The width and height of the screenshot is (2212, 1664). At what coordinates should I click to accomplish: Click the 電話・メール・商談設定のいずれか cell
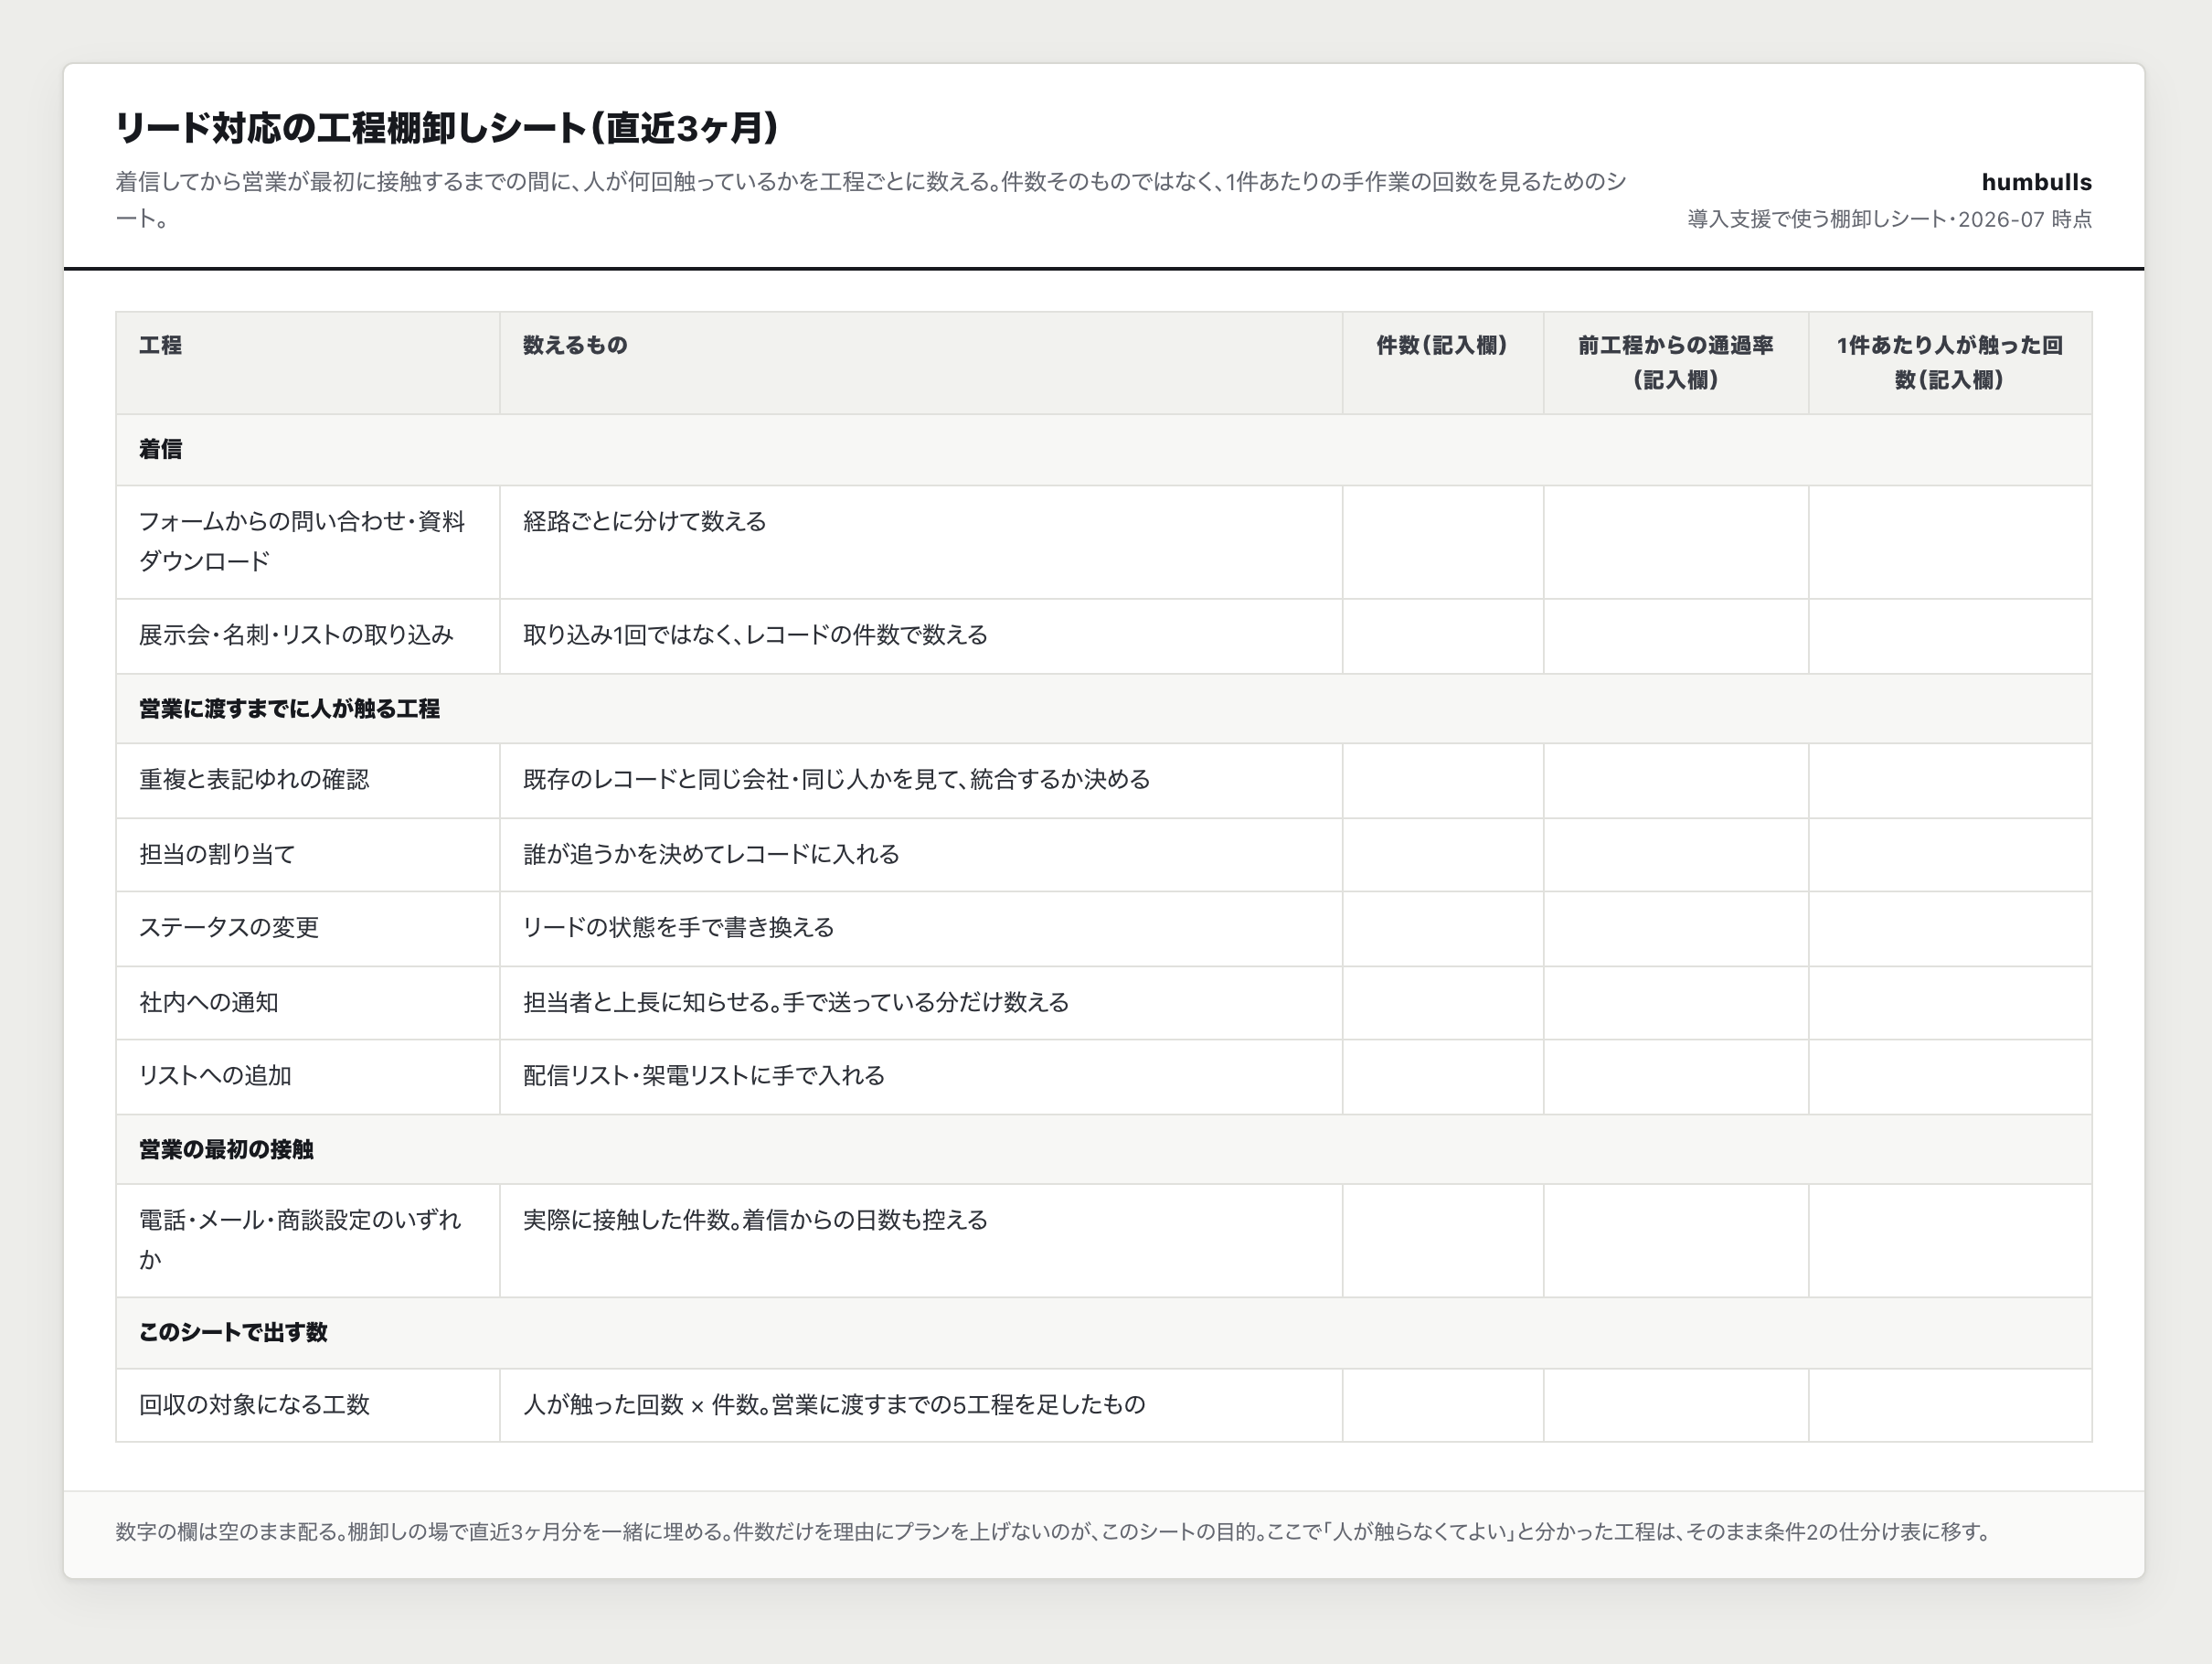click(308, 1241)
